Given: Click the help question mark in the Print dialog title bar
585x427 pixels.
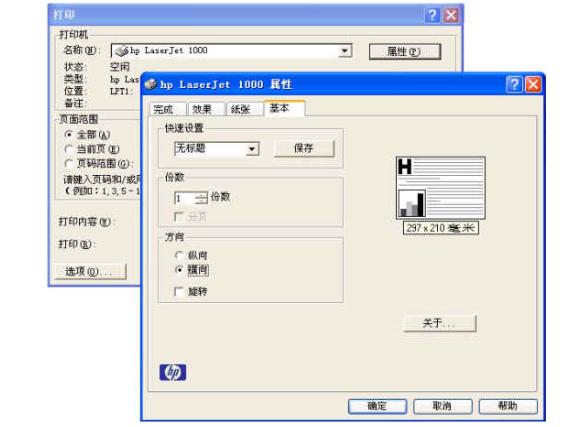Looking at the screenshot, I should pos(432,15).
